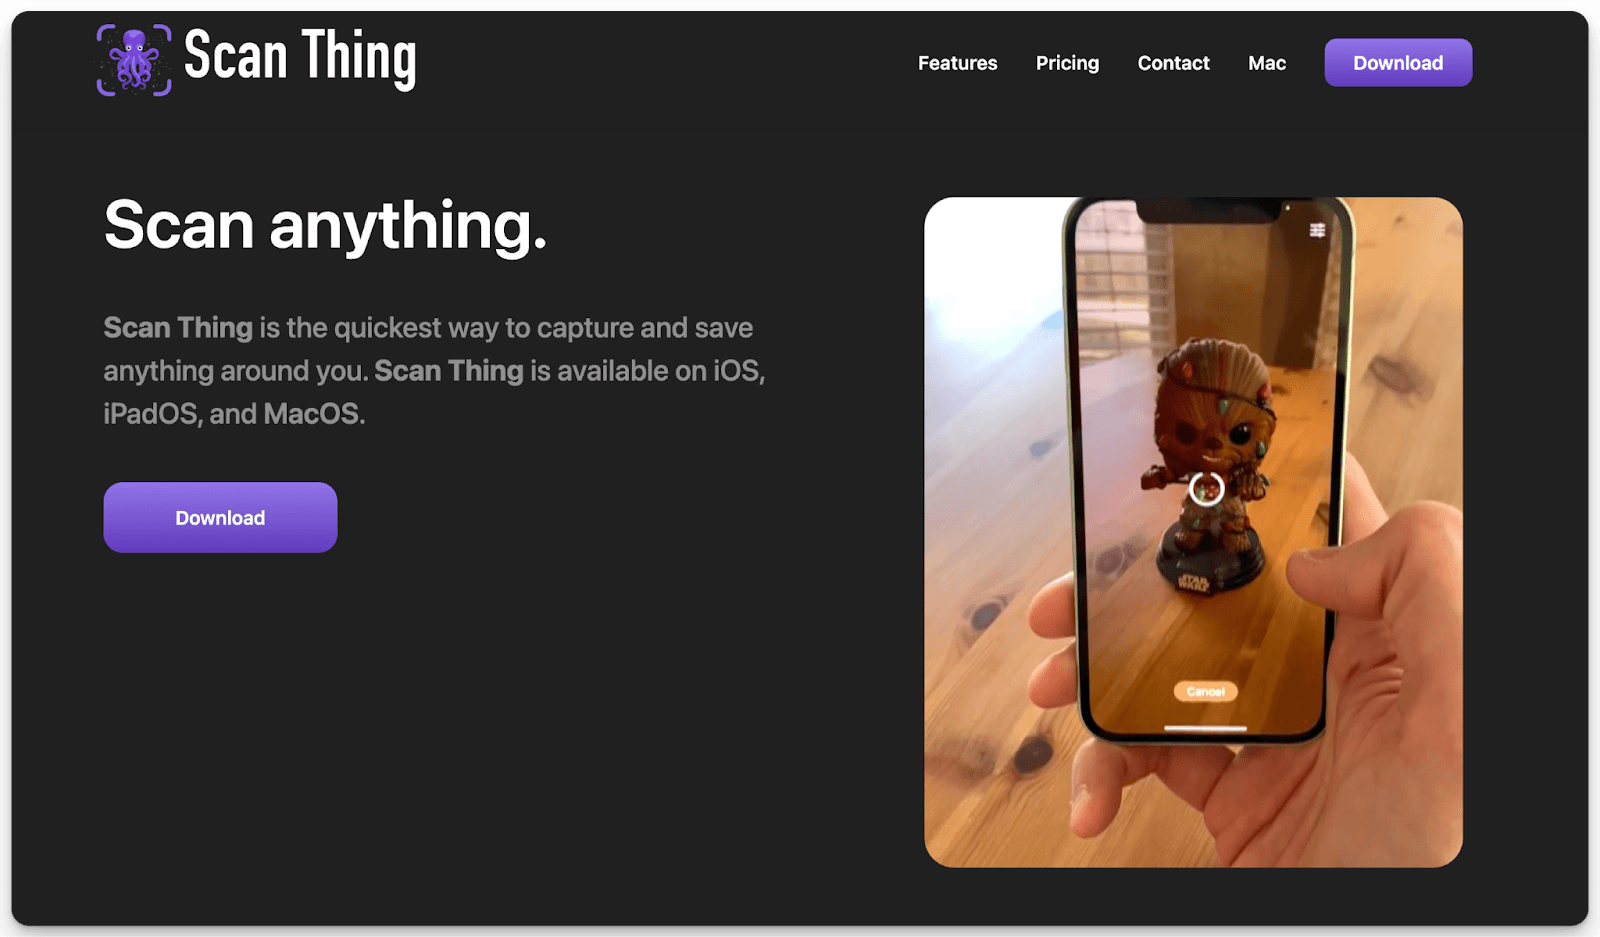
Task: Click the iPhone notch in hero image
Action: [1209, 210]
